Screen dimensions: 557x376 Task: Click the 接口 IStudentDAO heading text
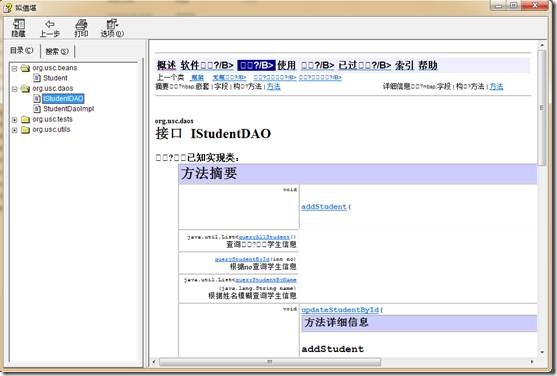[x=213, y=134]
